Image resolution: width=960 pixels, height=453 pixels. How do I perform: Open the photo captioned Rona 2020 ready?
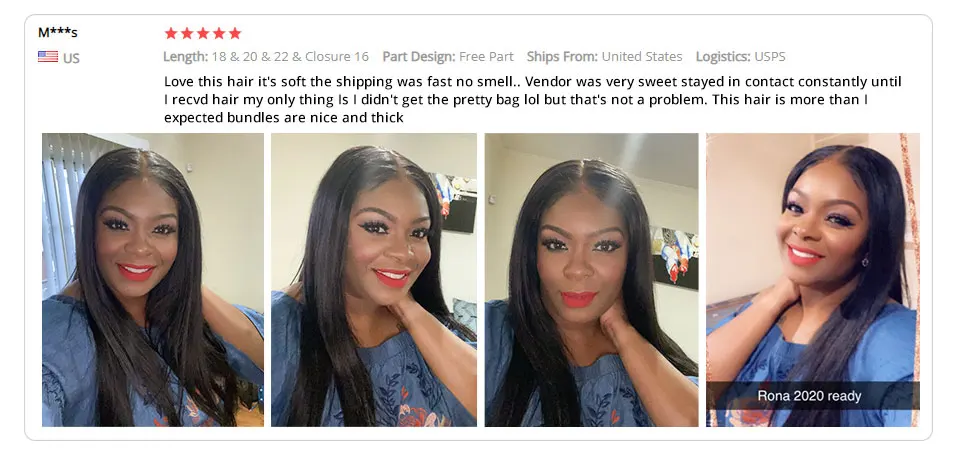tap(812, 280)
